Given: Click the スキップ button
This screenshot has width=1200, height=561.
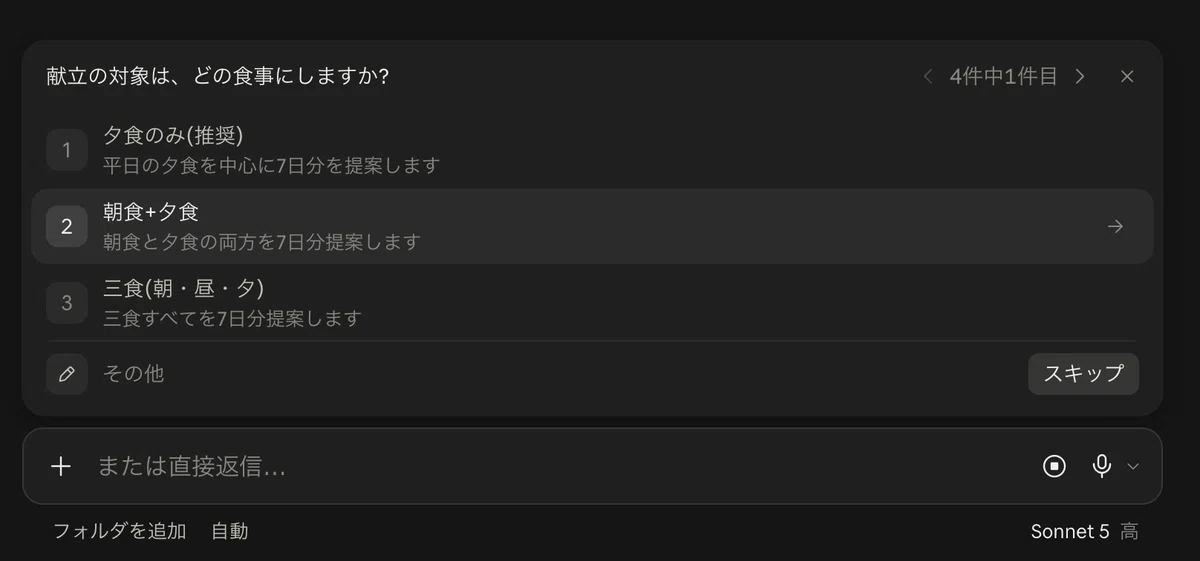Looking at the screenshot, I should tap(1083, 374).
